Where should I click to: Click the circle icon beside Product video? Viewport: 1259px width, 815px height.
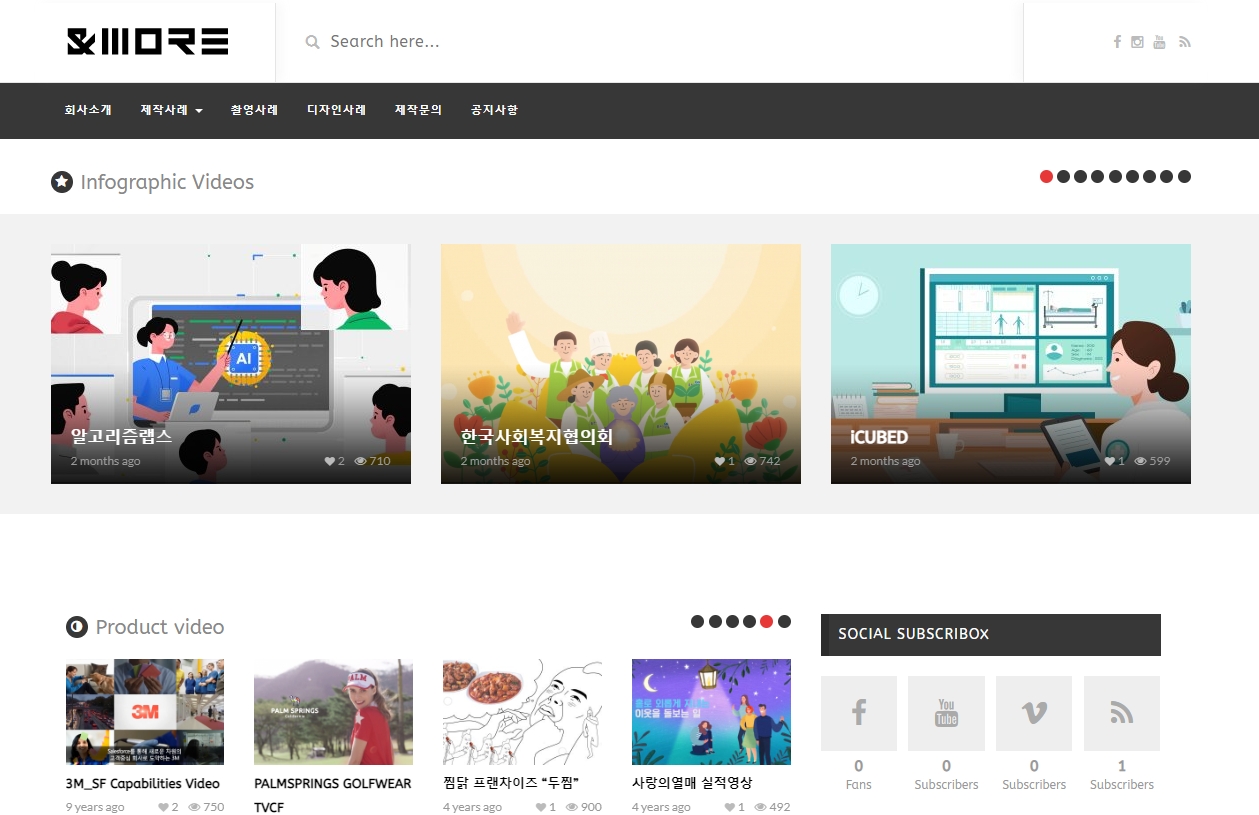pyautogui.click(x=77, y=627)
